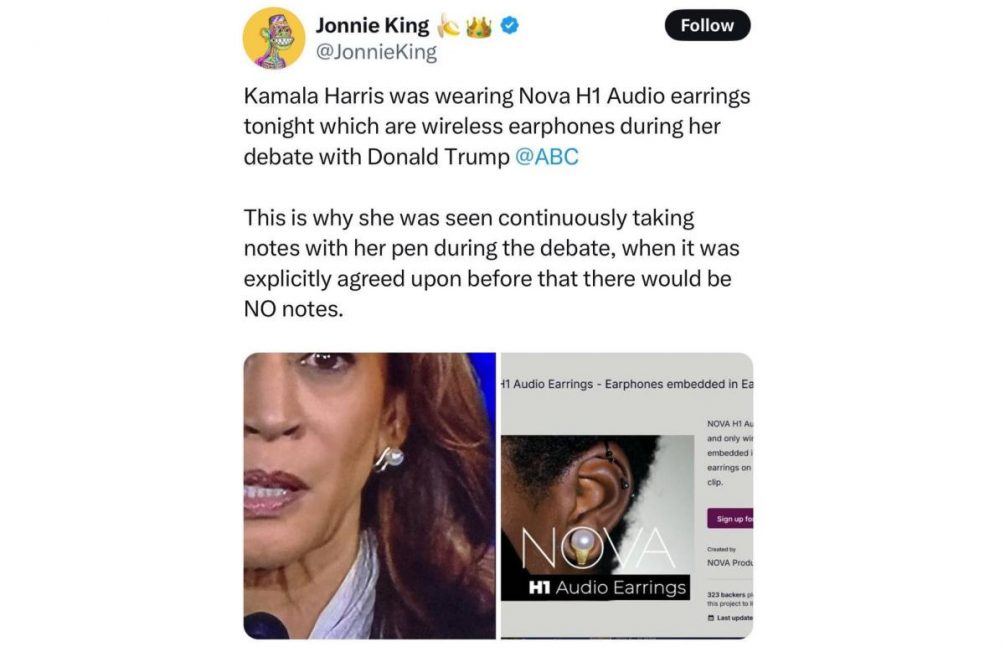
Task: Open the right NOVA product screenshot image
Action: pos(627,496)
